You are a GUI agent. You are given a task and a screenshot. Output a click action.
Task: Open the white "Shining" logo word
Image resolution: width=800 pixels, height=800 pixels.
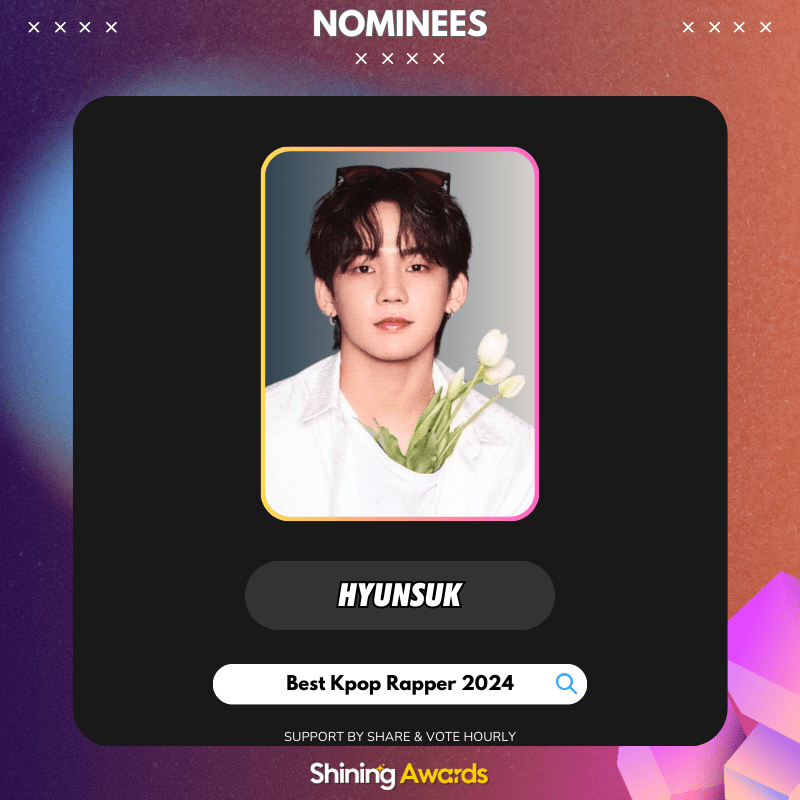click(x=353, y=774)
